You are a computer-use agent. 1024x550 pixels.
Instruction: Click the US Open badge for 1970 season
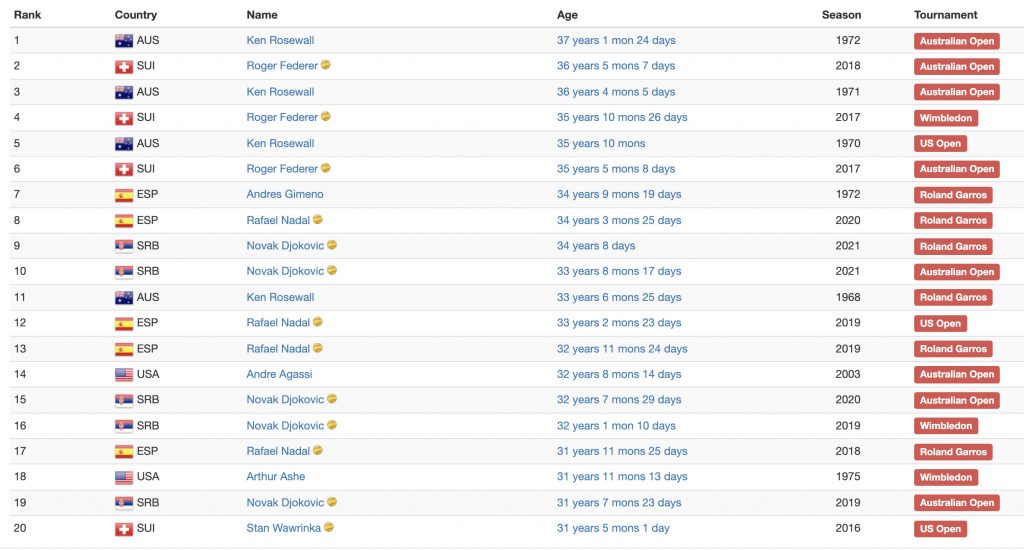tap(940, 144)
